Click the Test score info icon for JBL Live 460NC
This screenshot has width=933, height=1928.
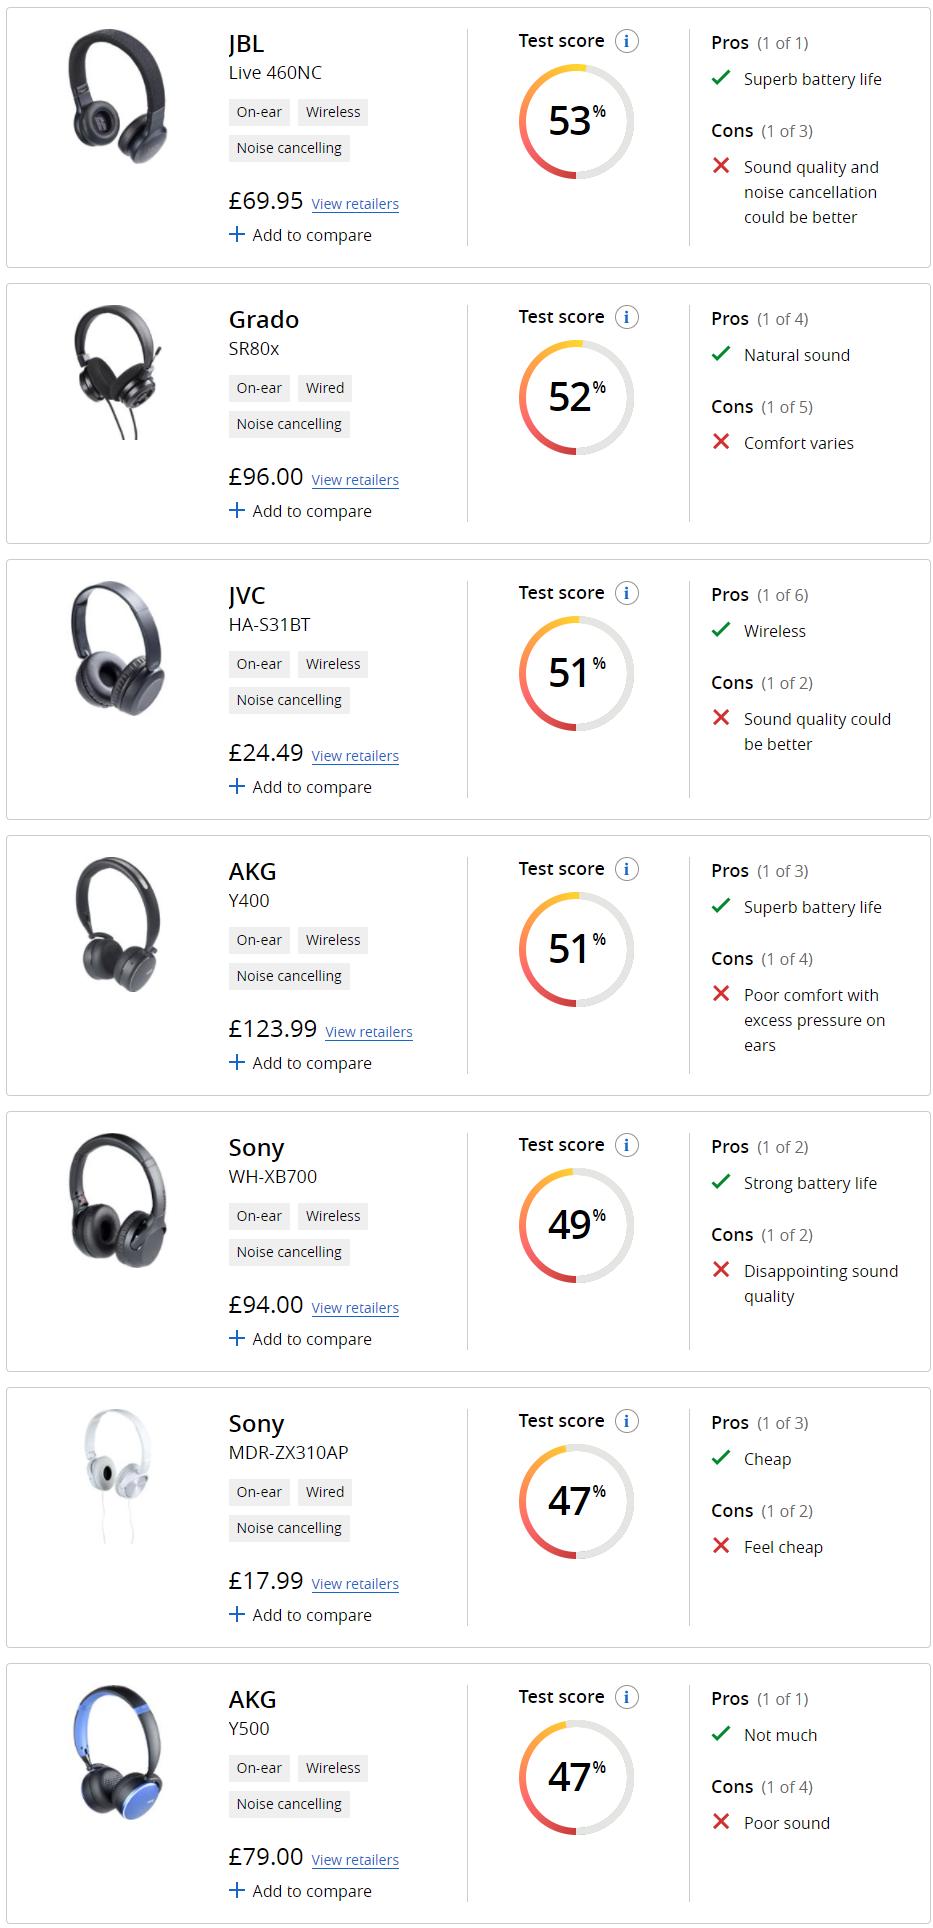tap(626, 41)
